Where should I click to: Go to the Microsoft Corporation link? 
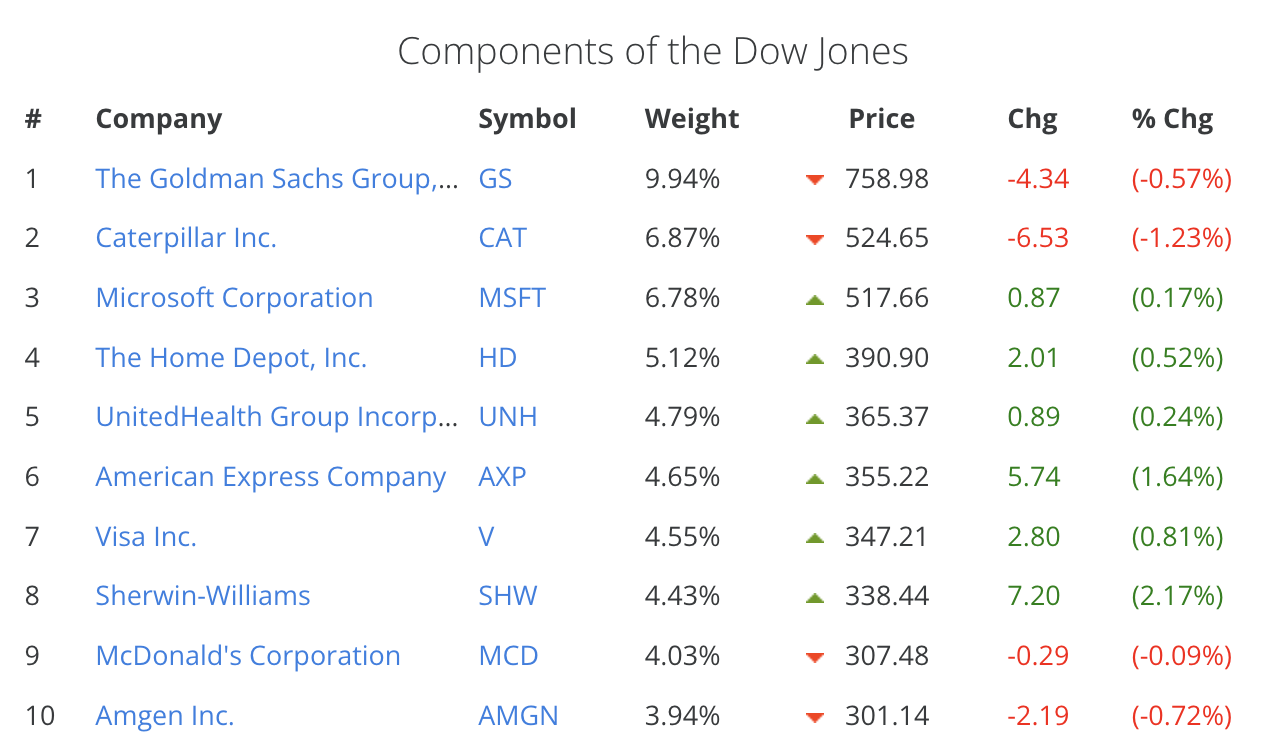[234, 298]
